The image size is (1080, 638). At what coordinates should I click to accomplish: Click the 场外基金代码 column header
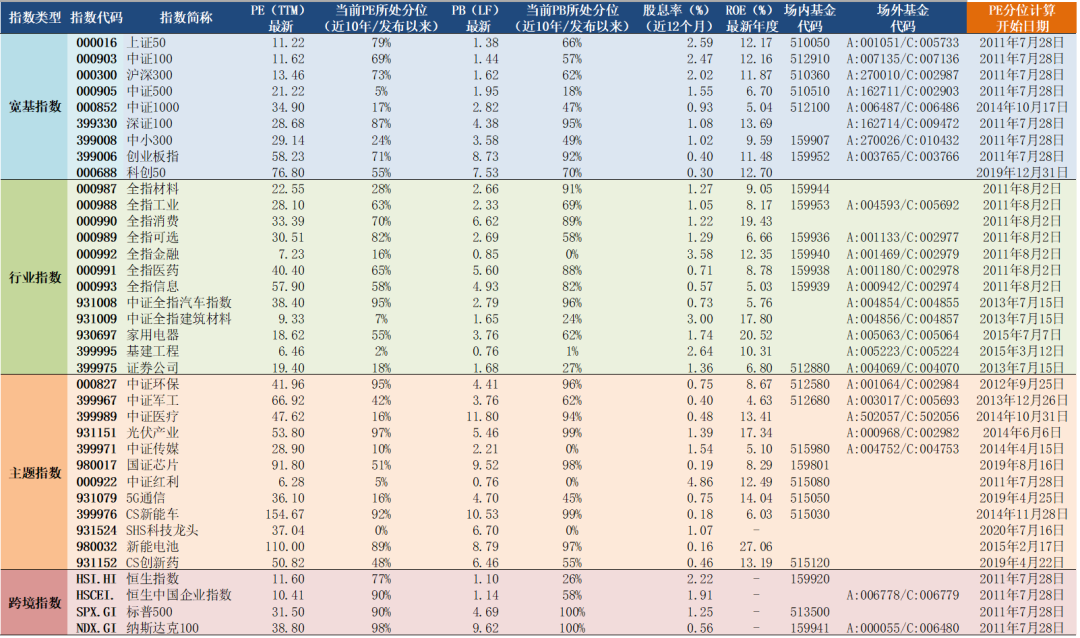pos(902,18)
